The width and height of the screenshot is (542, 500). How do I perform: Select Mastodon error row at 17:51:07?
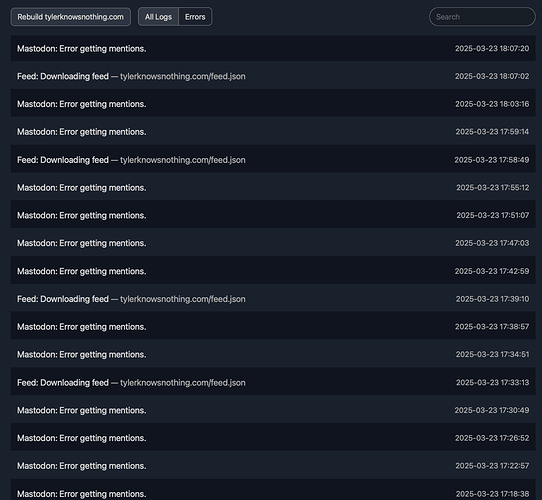click(273, 215)
